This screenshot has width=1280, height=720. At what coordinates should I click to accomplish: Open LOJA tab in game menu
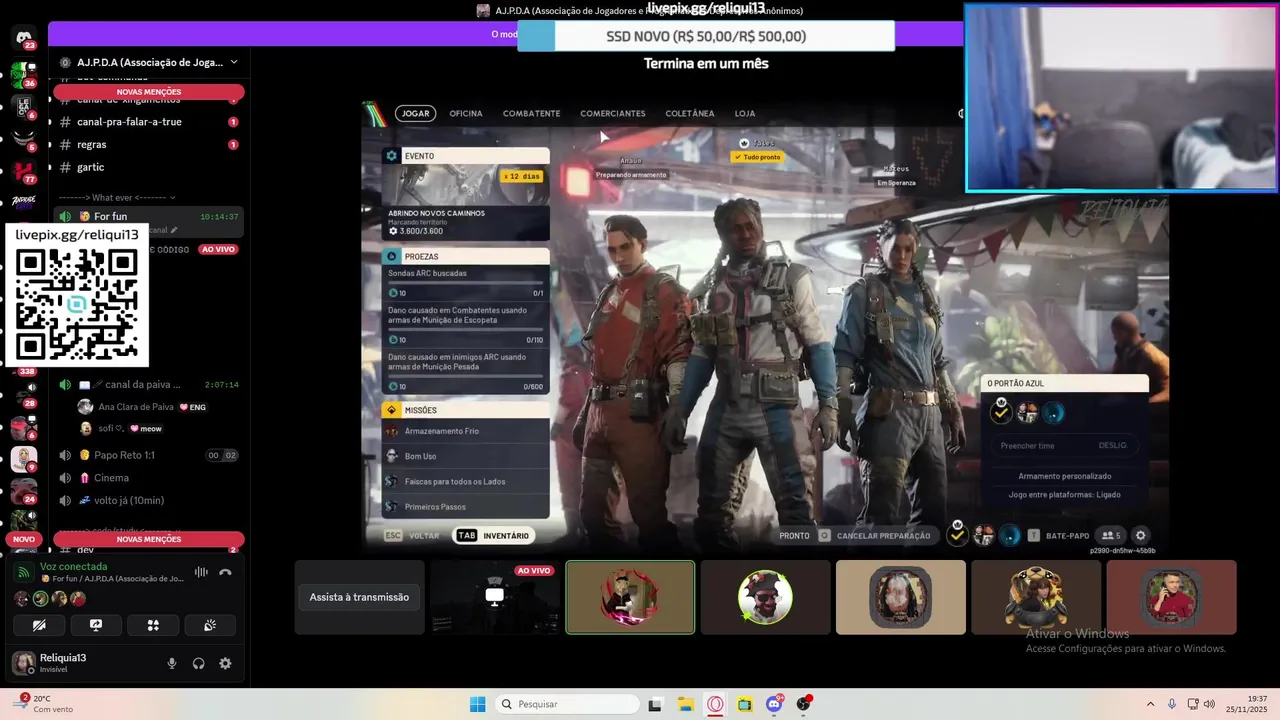click(x=745, y=113)
